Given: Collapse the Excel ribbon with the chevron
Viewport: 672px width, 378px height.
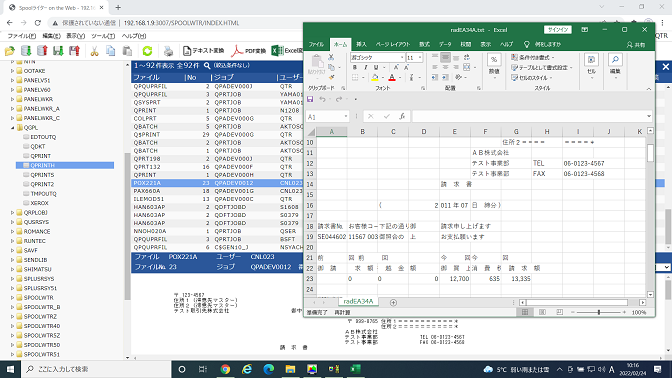Looking at the screenshot, I should [x=648, y=89].
